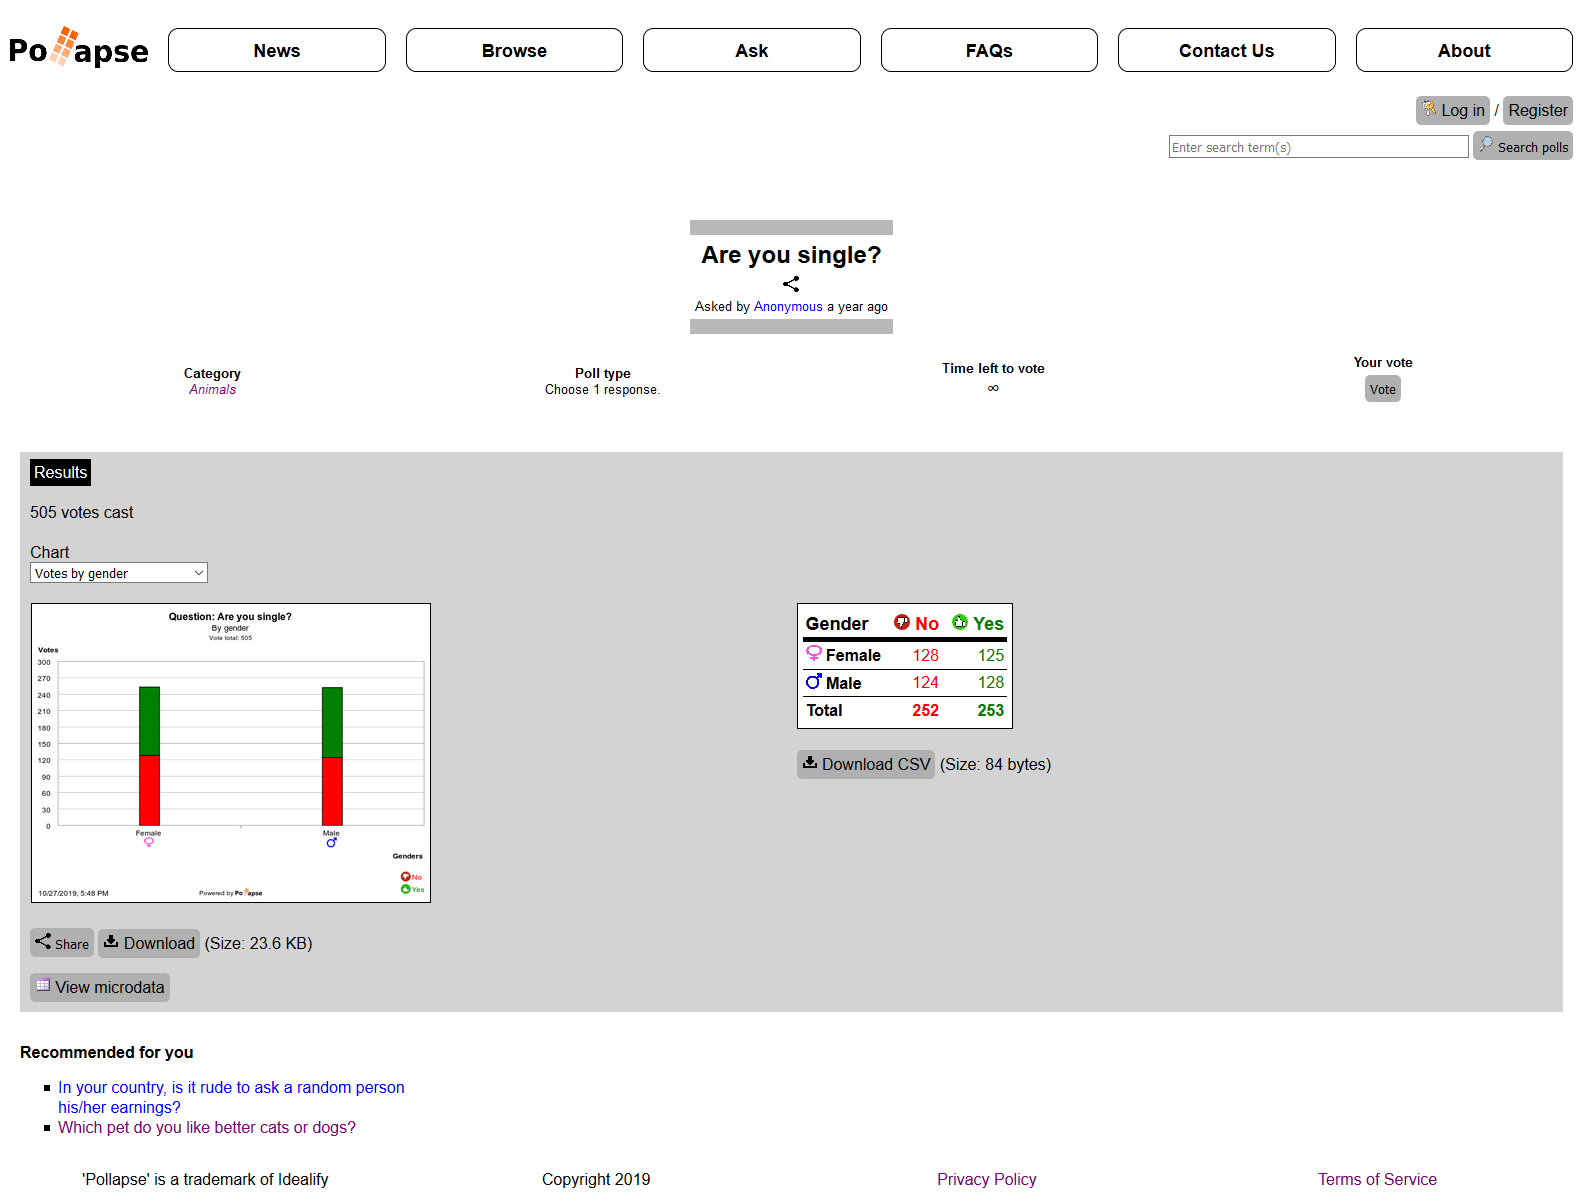Click the share icon on chart Share button

[x=43, y=941]
